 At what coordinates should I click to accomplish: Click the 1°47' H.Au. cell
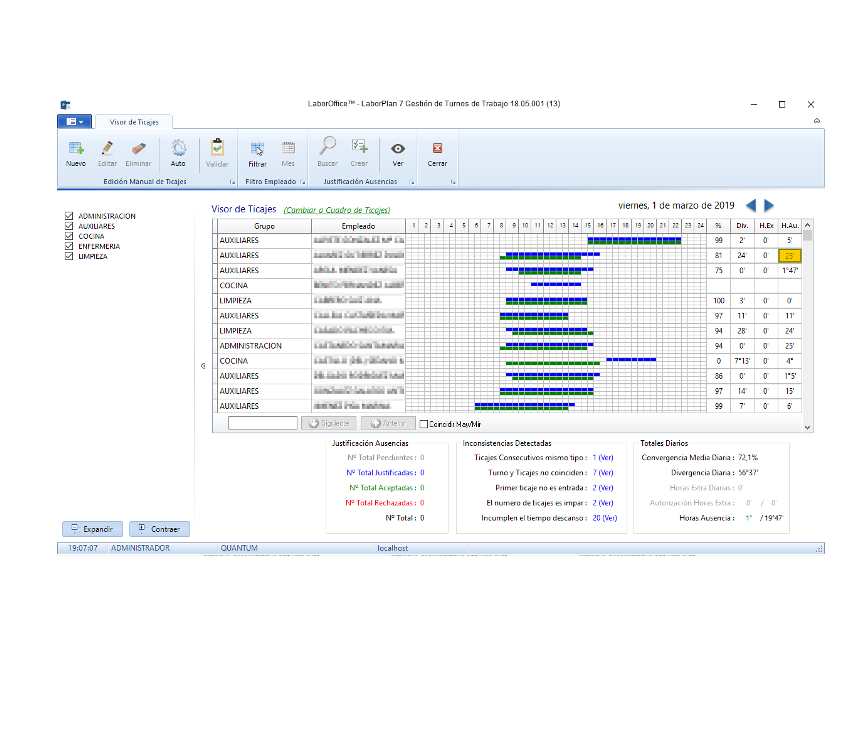[x=790, y=271]
